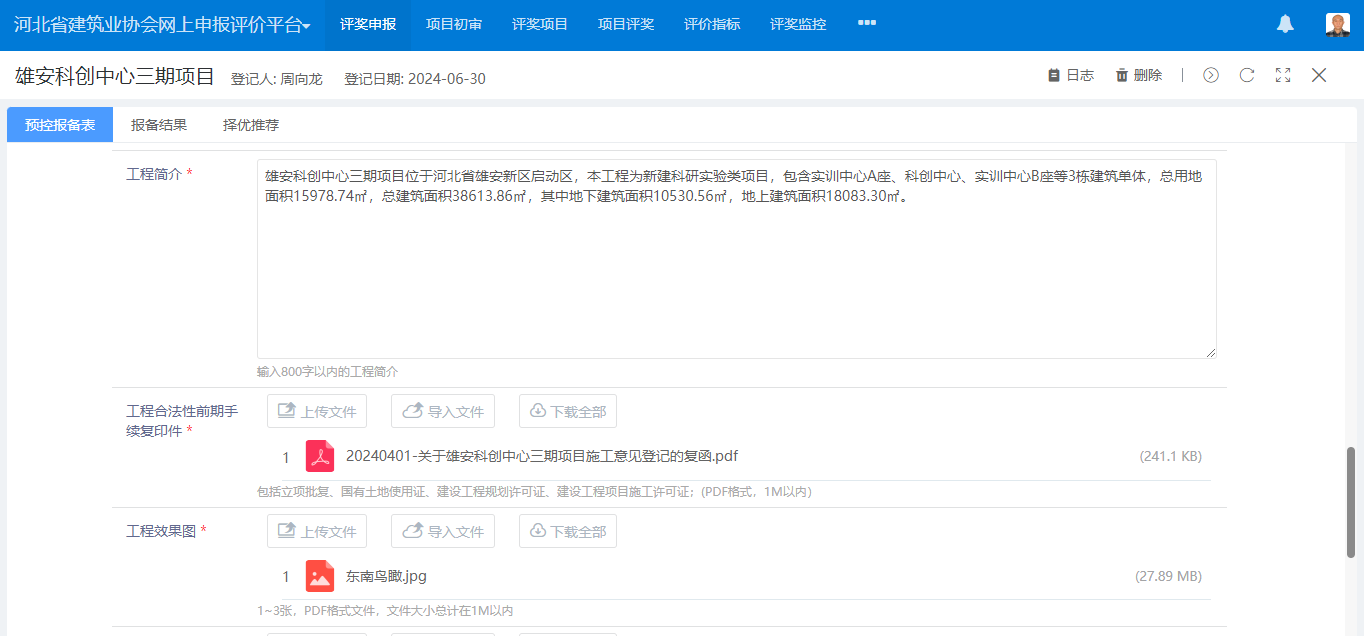Open the 项目初审 menu item
The height and width of the screenshot is (636, 1364).
click(454, 25)
